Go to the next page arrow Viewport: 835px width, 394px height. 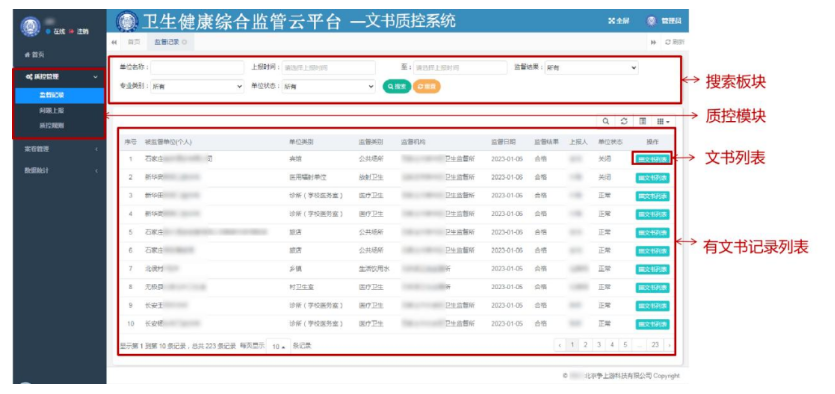coord(669,345)
